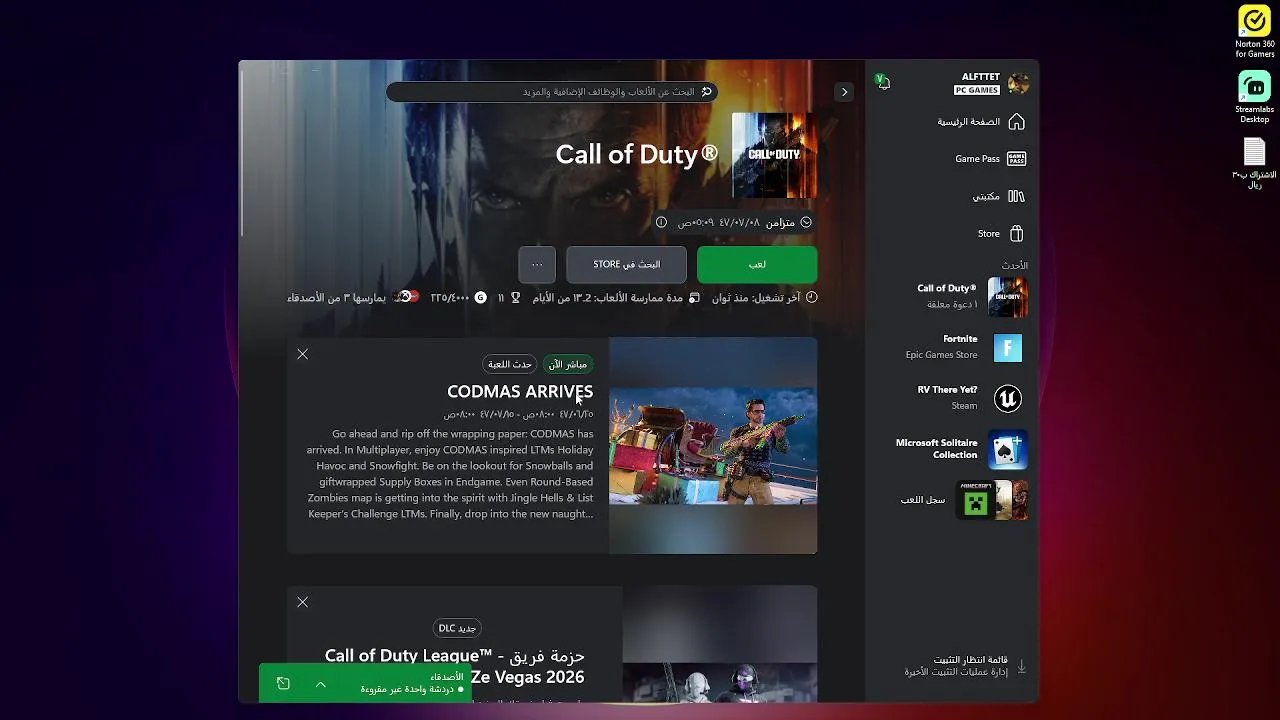Open Streamlabs Desktop shortcut

click(1254, 98)
